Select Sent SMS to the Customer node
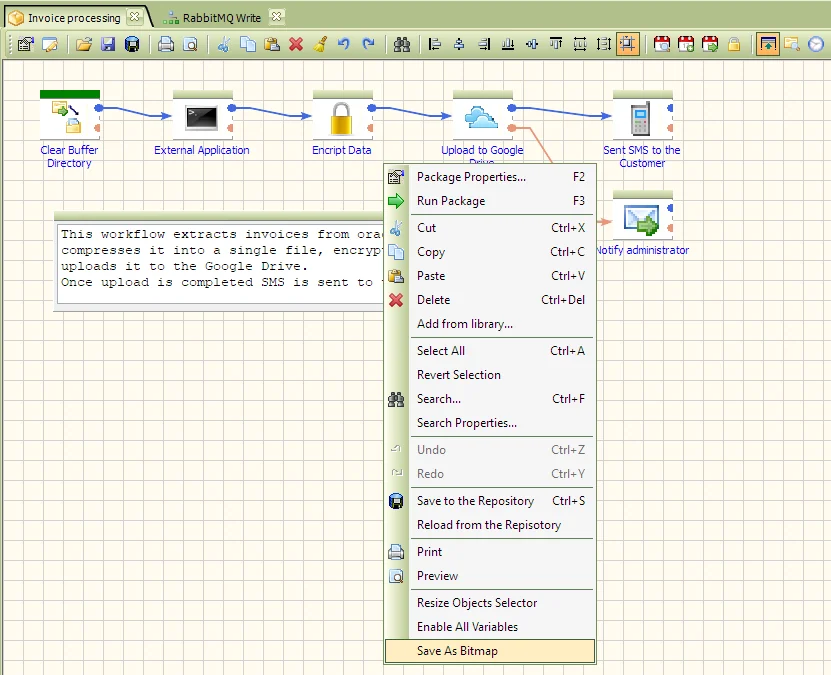Image resolution: width=831 pixels, height=675 pixels. click(x=642, y=118)
